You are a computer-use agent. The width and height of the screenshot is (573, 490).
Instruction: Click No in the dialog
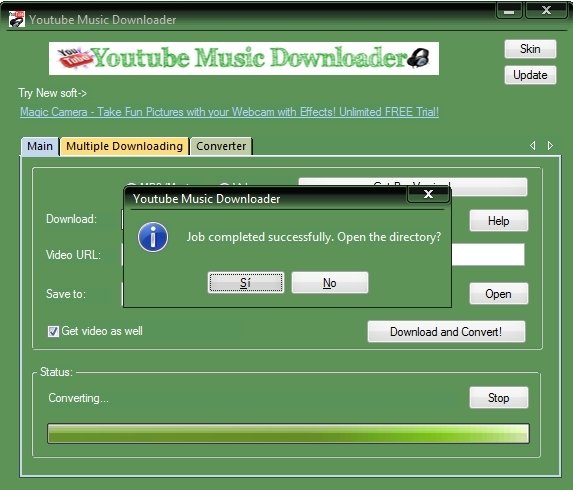click(330, 282)
